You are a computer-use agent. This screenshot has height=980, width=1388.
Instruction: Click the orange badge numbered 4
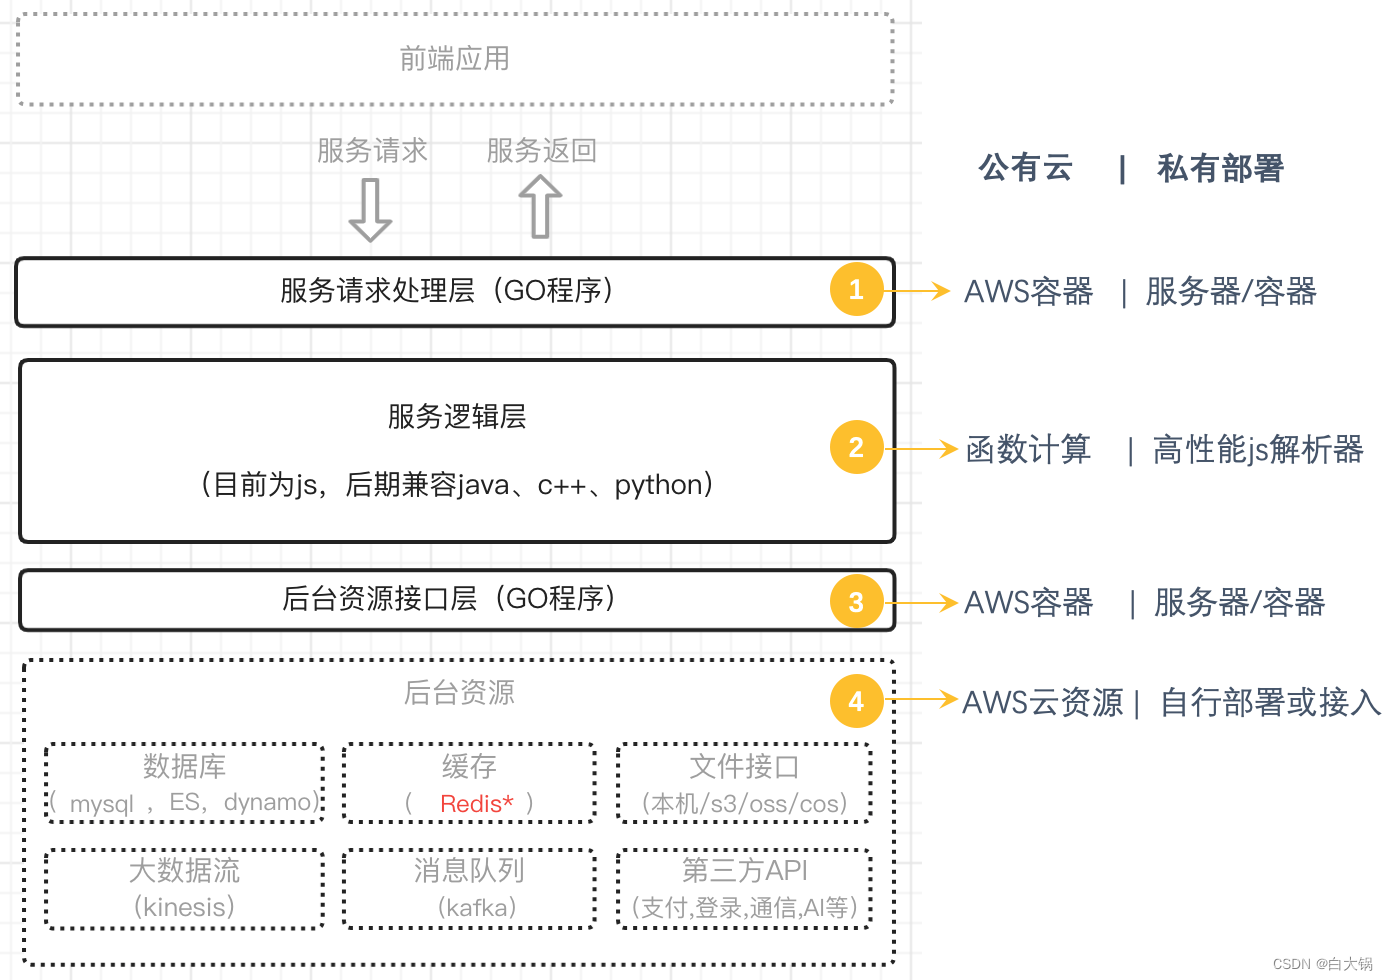coord(856,701)
